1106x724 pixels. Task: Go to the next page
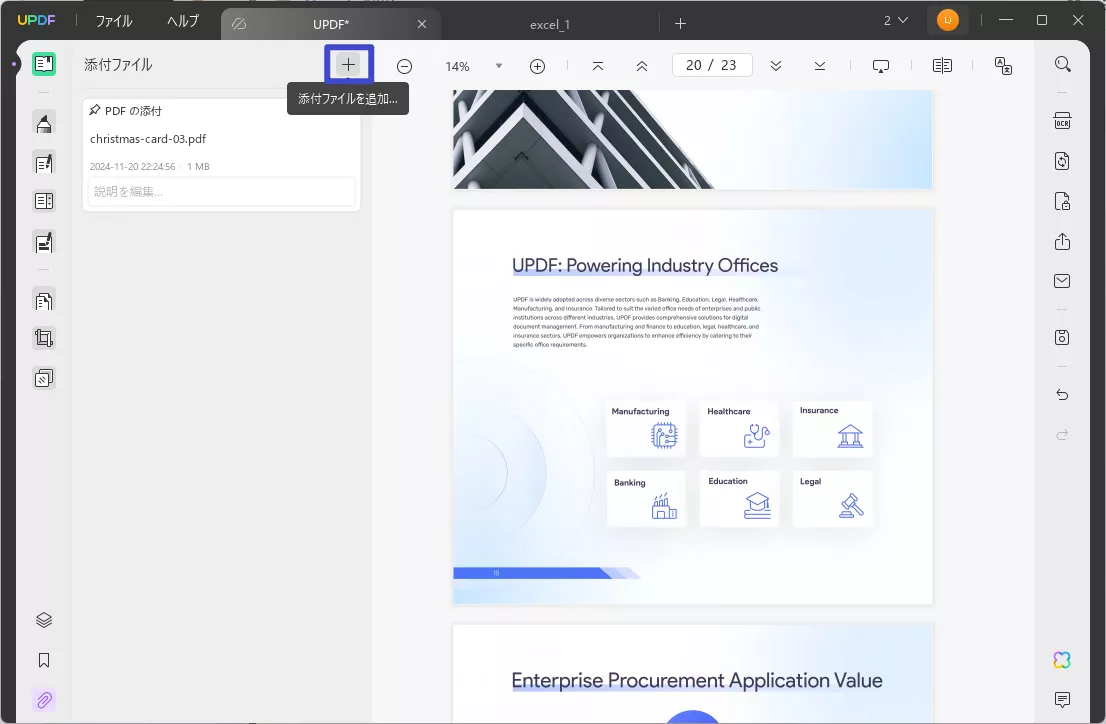click(776, 66)
